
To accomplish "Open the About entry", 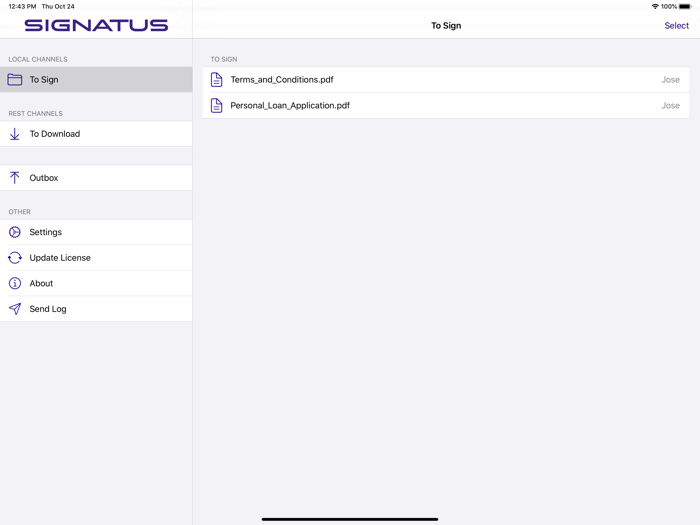I will tap(96, 283).
